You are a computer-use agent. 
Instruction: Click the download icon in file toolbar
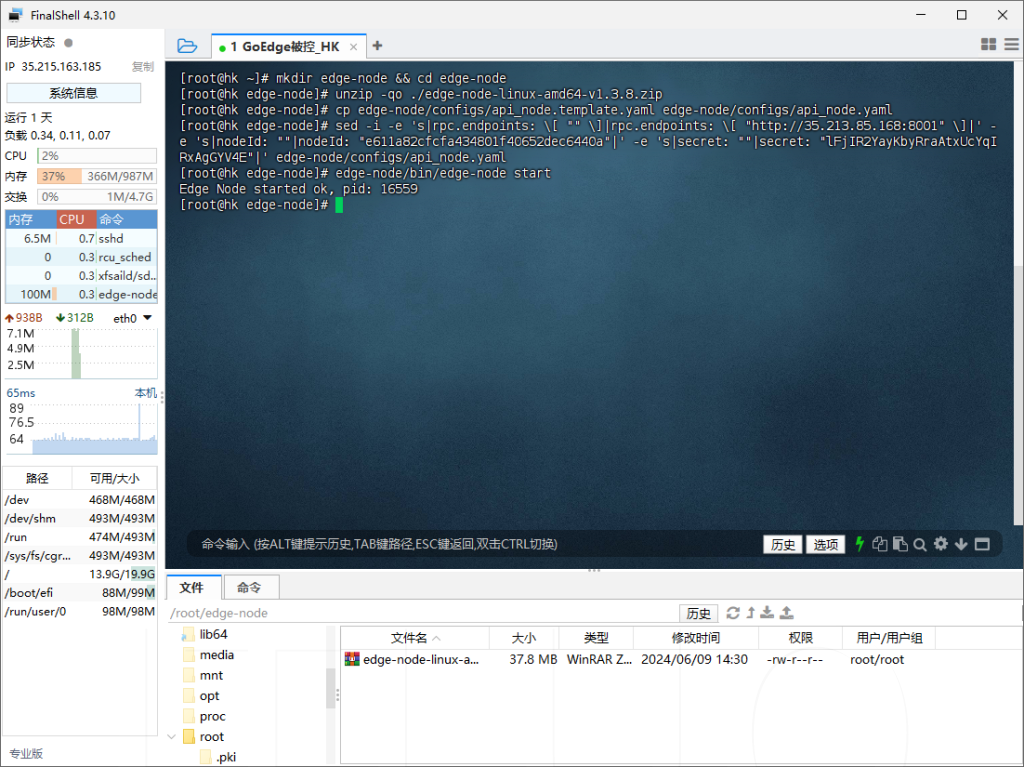[x=768, y=613]
